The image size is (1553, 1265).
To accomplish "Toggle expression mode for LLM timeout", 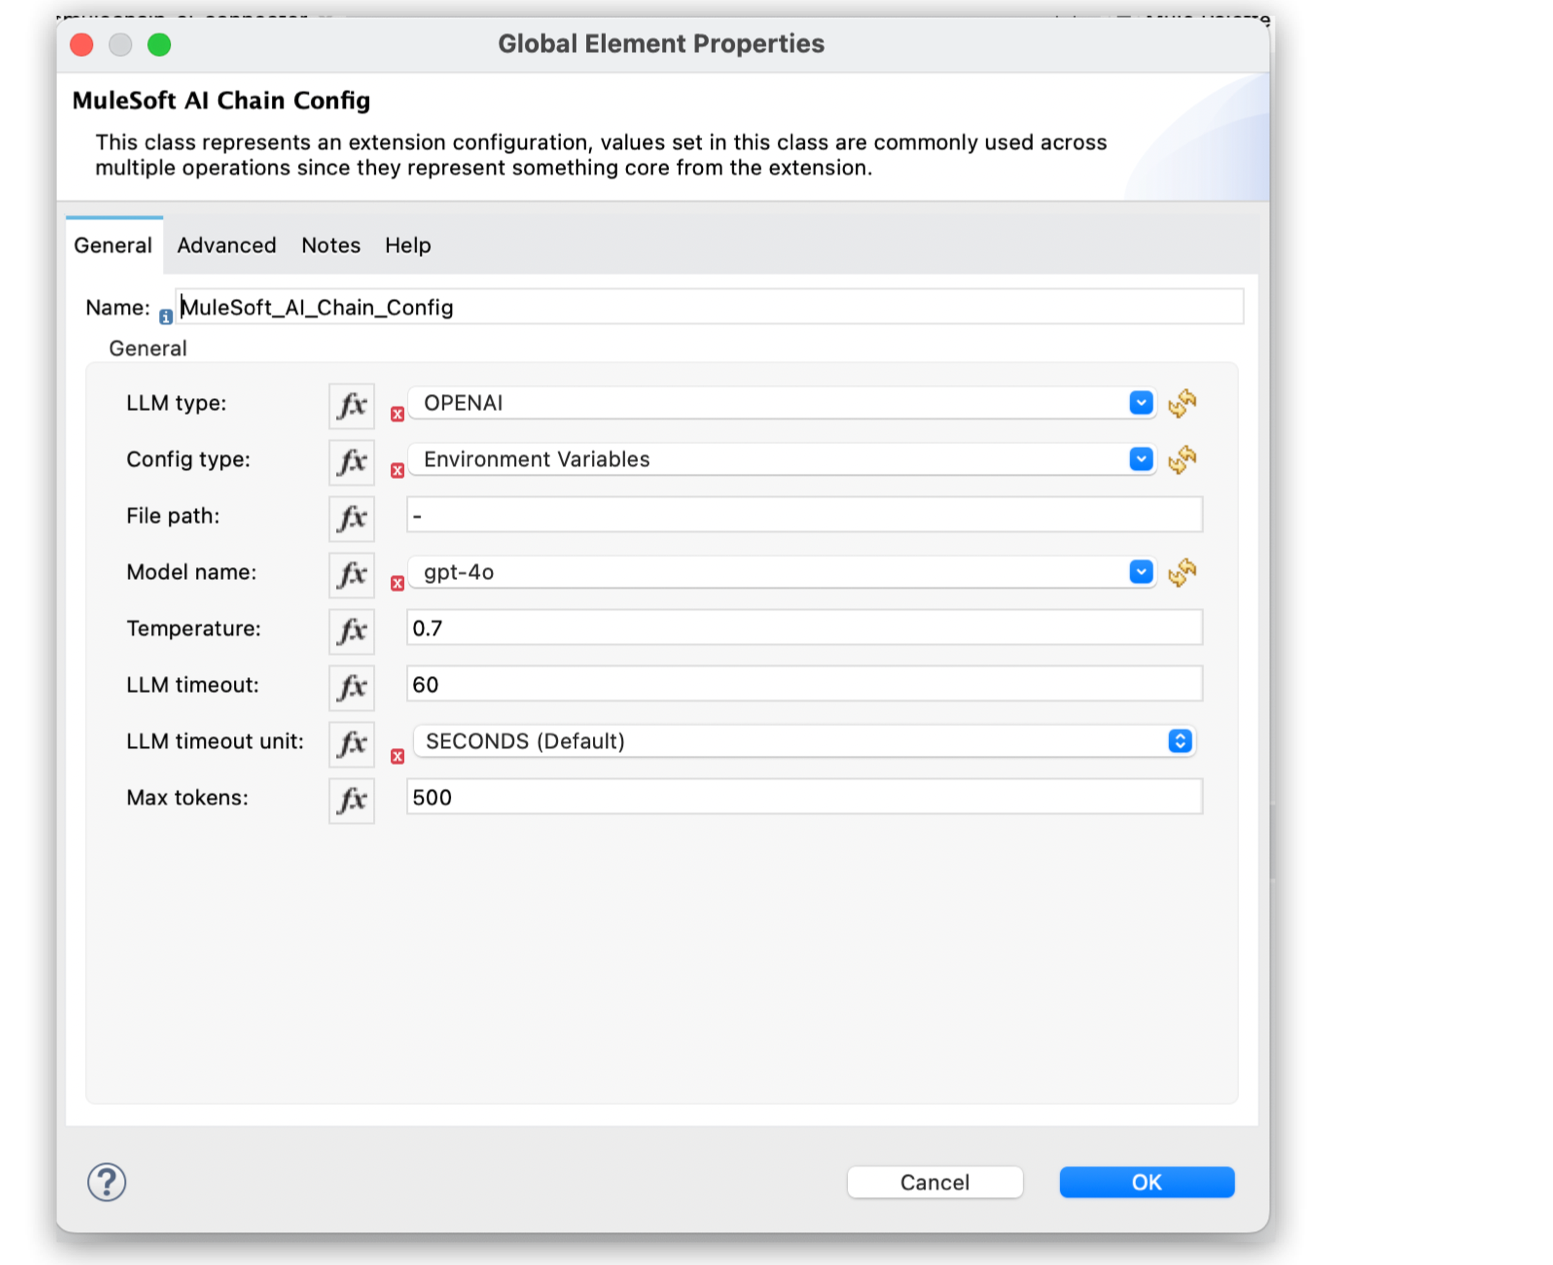I will coord(351,687).
